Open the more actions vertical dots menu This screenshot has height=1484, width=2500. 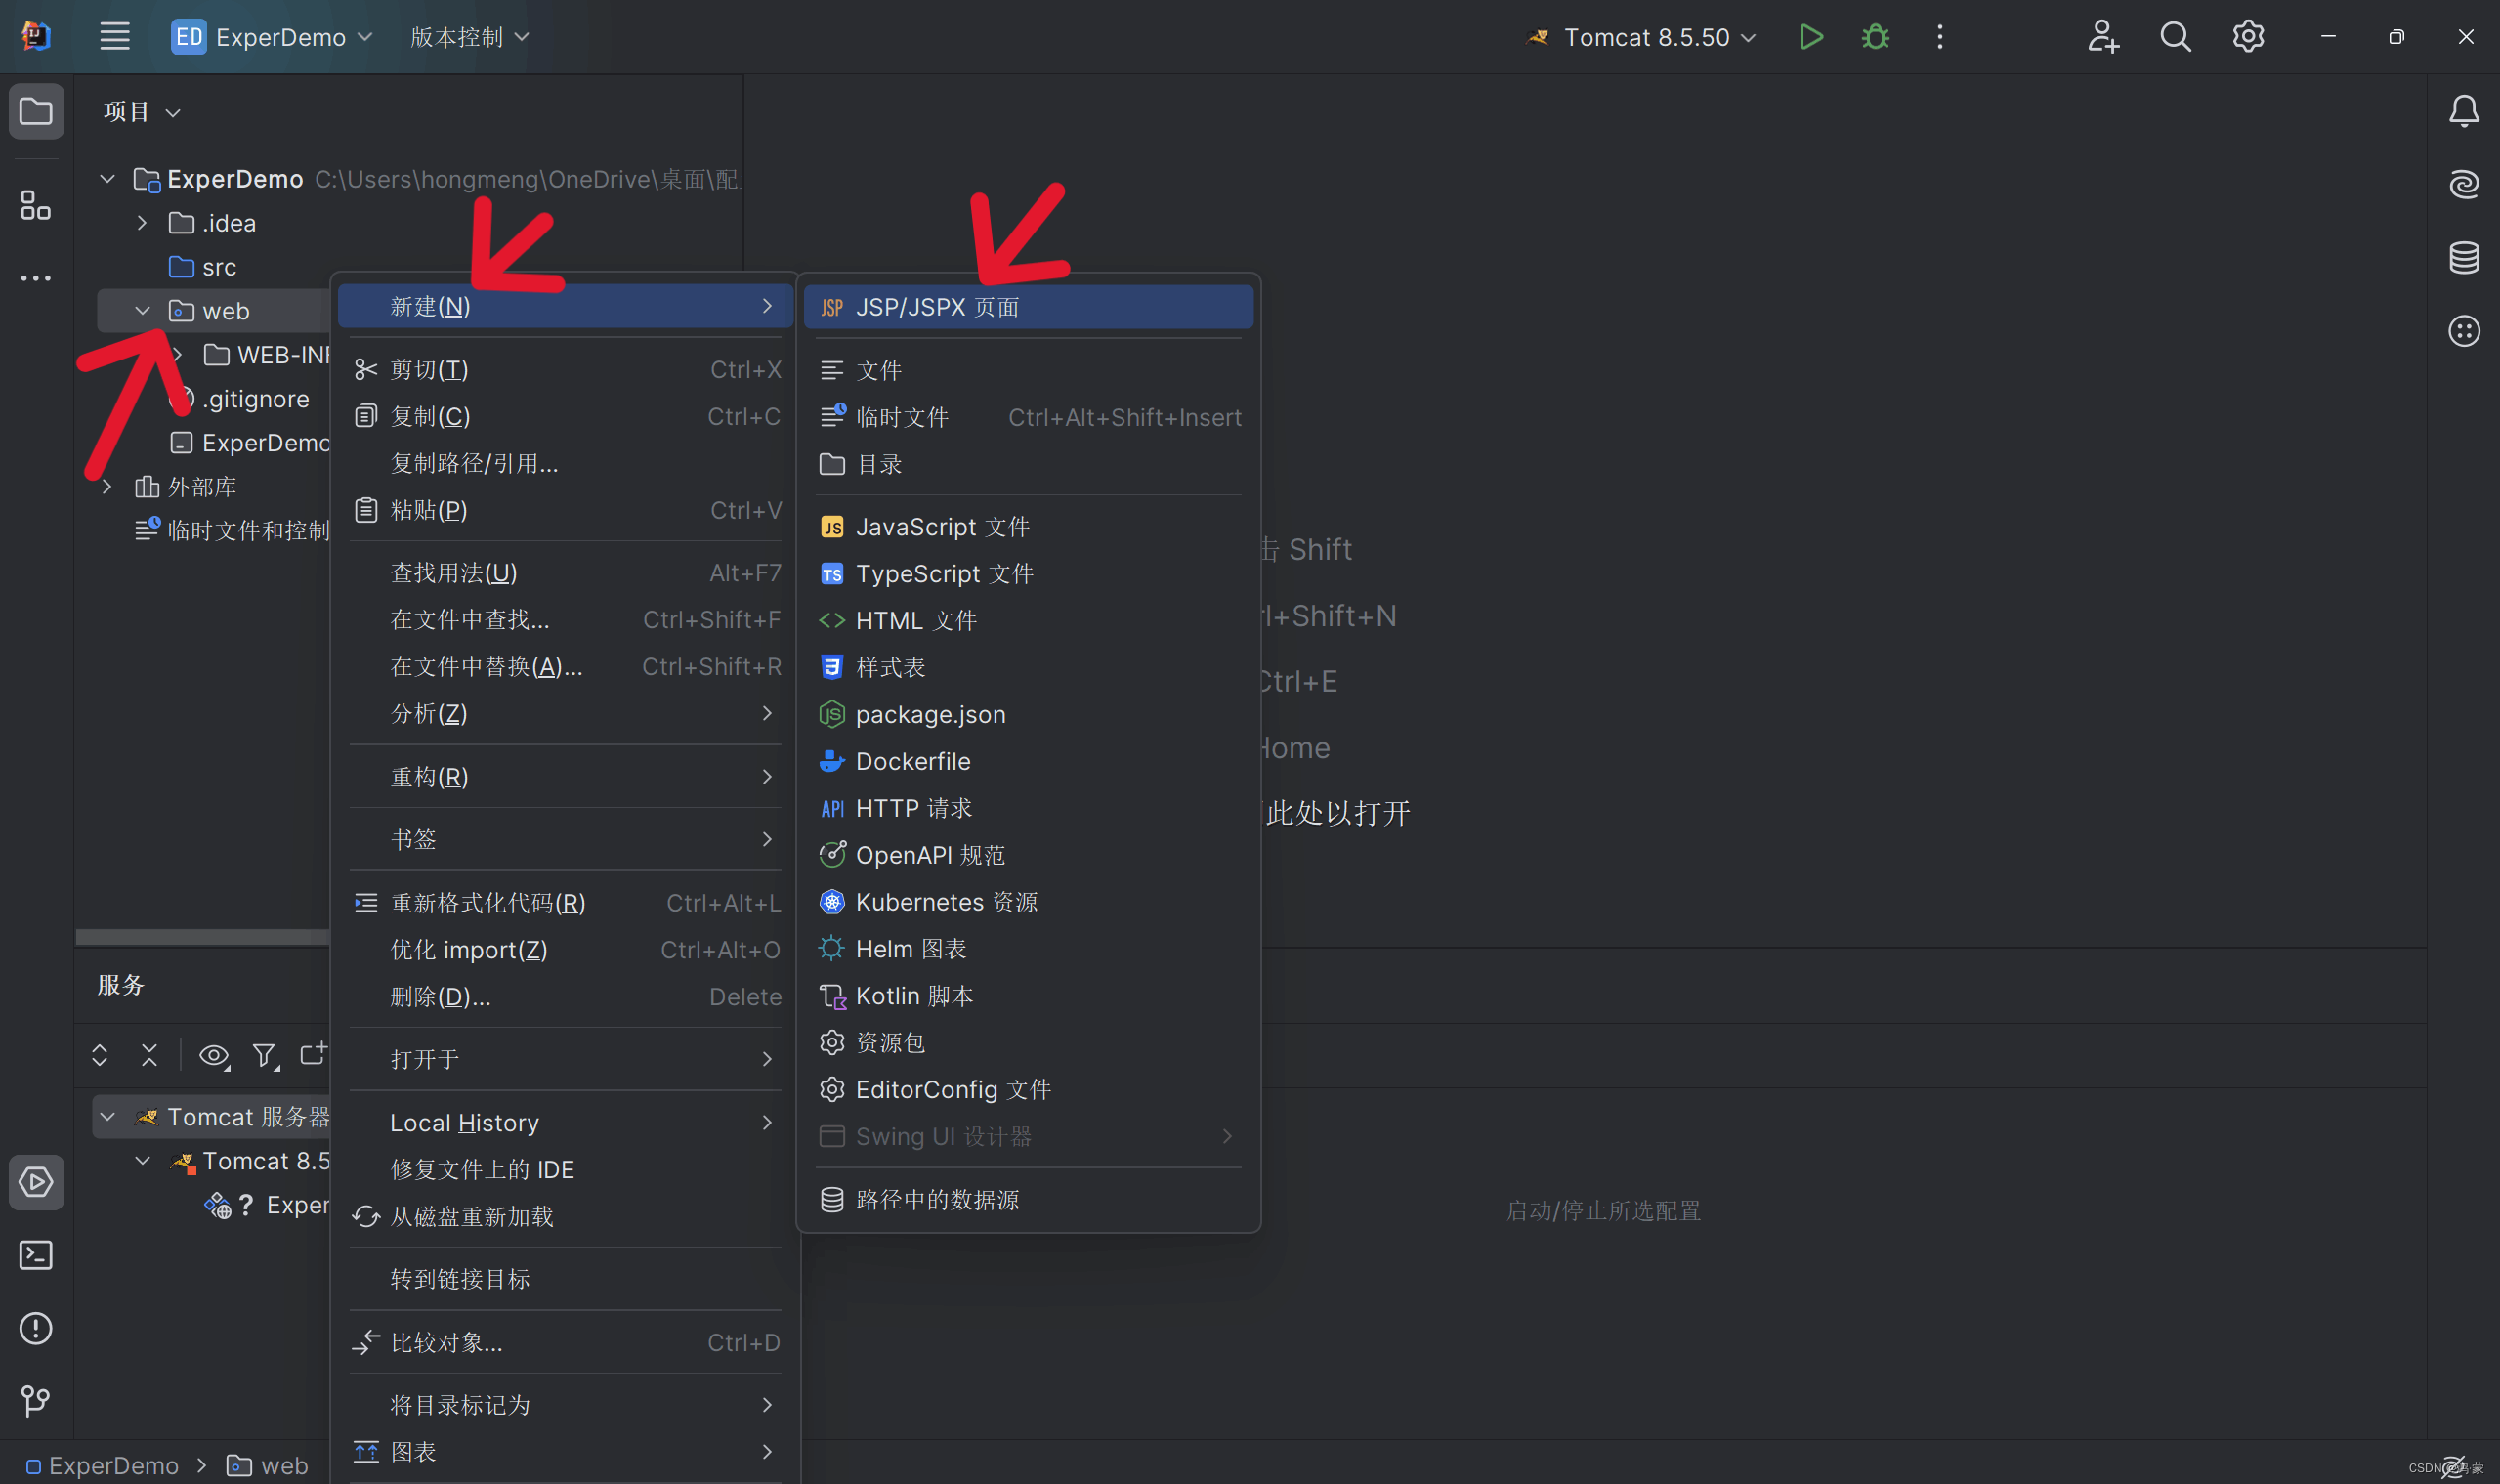point(1940,37)
